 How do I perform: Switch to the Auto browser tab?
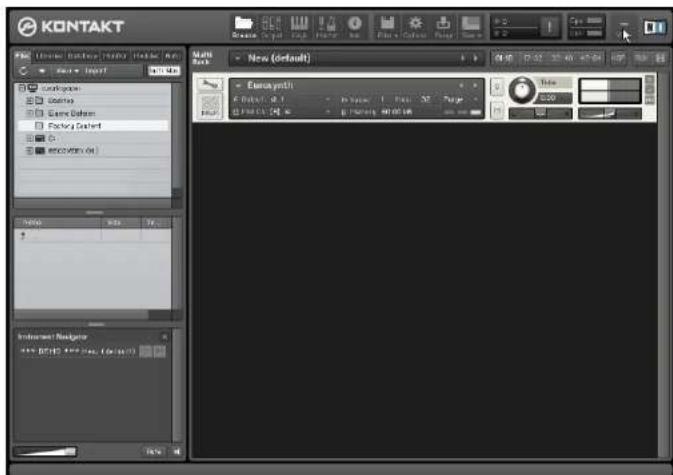(173, 56)
